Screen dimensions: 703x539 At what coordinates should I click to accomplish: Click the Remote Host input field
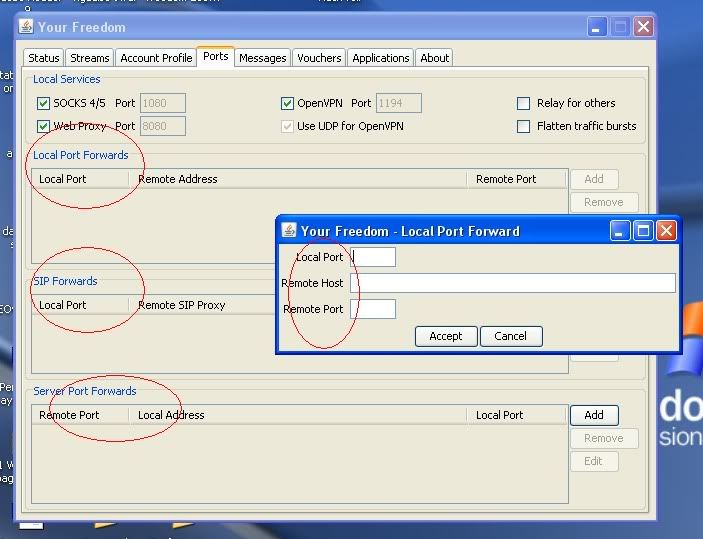pyautogui.click(x=513, y=283)
